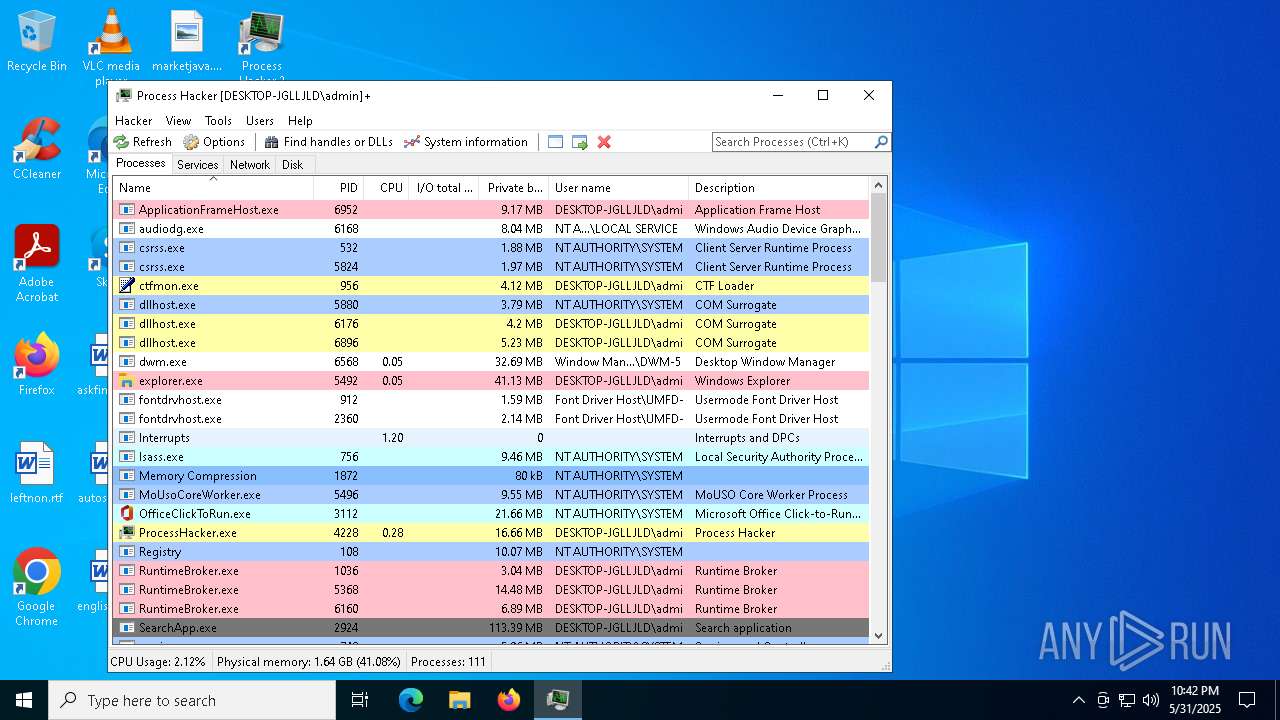Open the Tools menu

(x=218, y=121)
